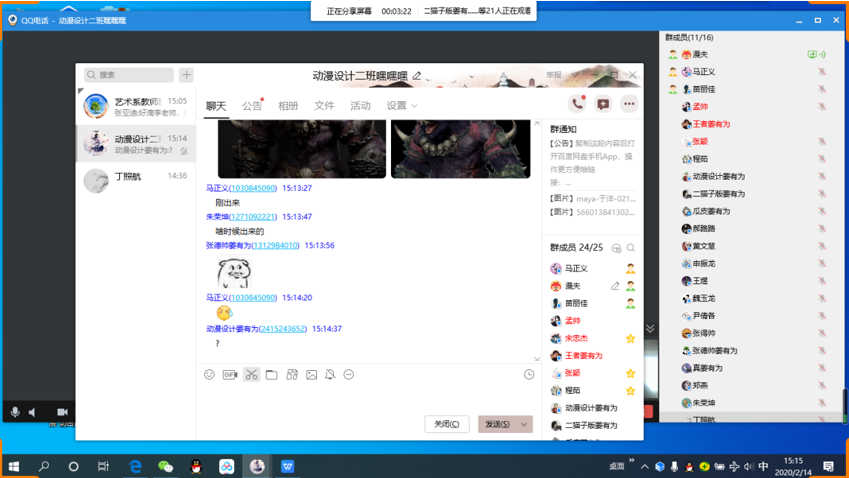Open the Windows notification center
The image size is (849, 478).
(828, 466)
